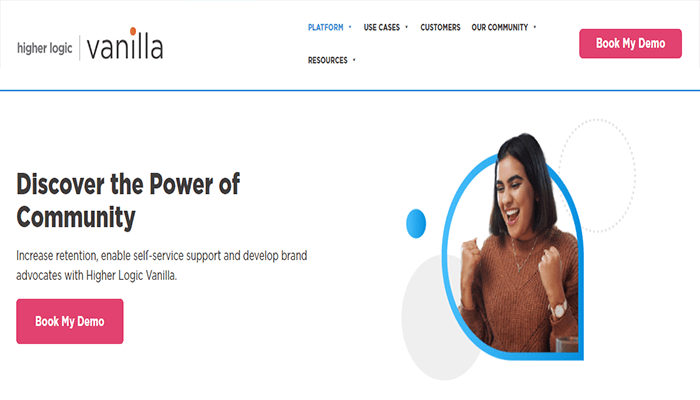Click the vanilla brand logo
The image size is (700, 400).
tap(125, 44)
